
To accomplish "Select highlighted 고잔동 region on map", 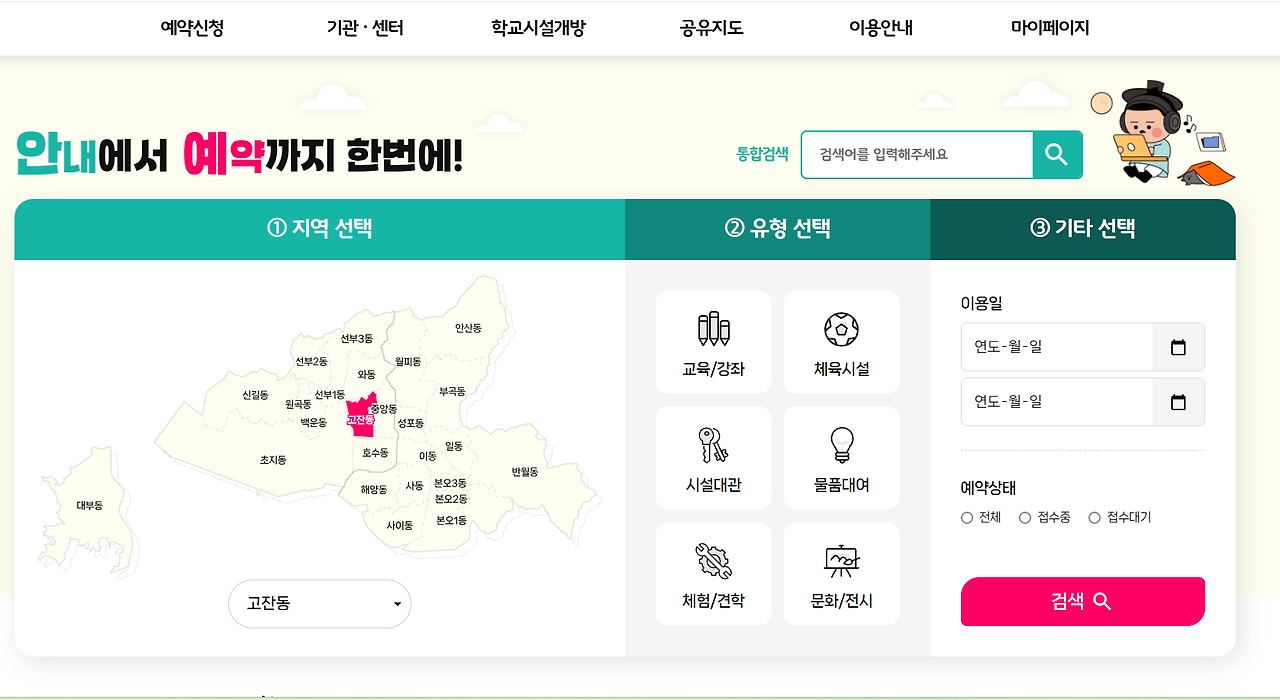I will pyautogui.click(x=360, y=416).
